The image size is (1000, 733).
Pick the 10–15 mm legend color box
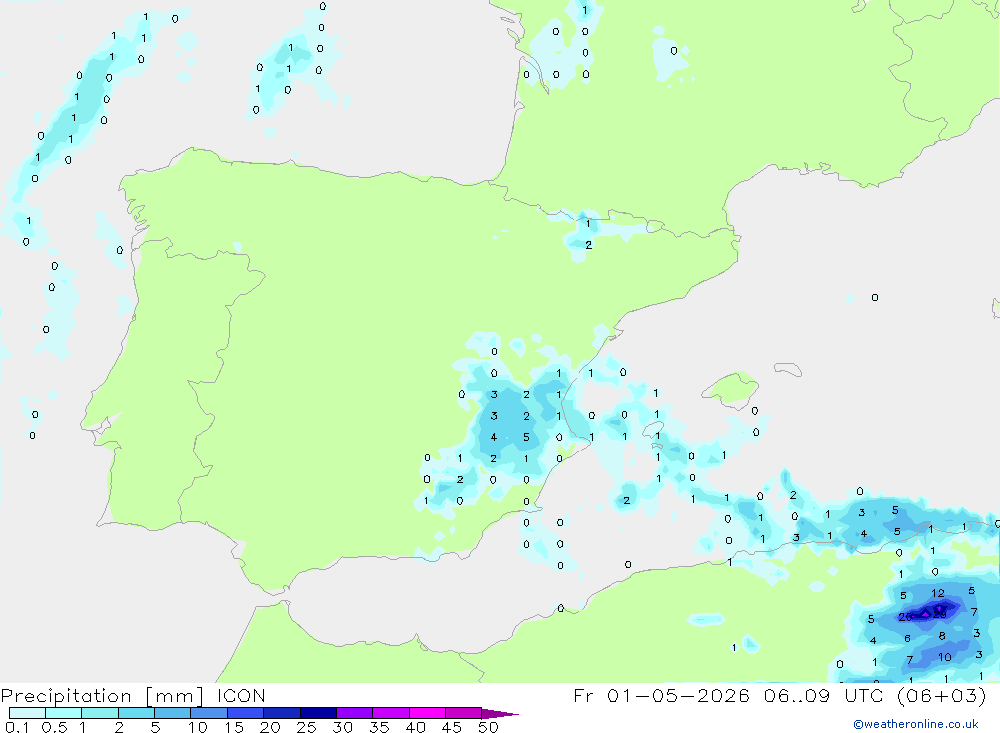(209, 713)
